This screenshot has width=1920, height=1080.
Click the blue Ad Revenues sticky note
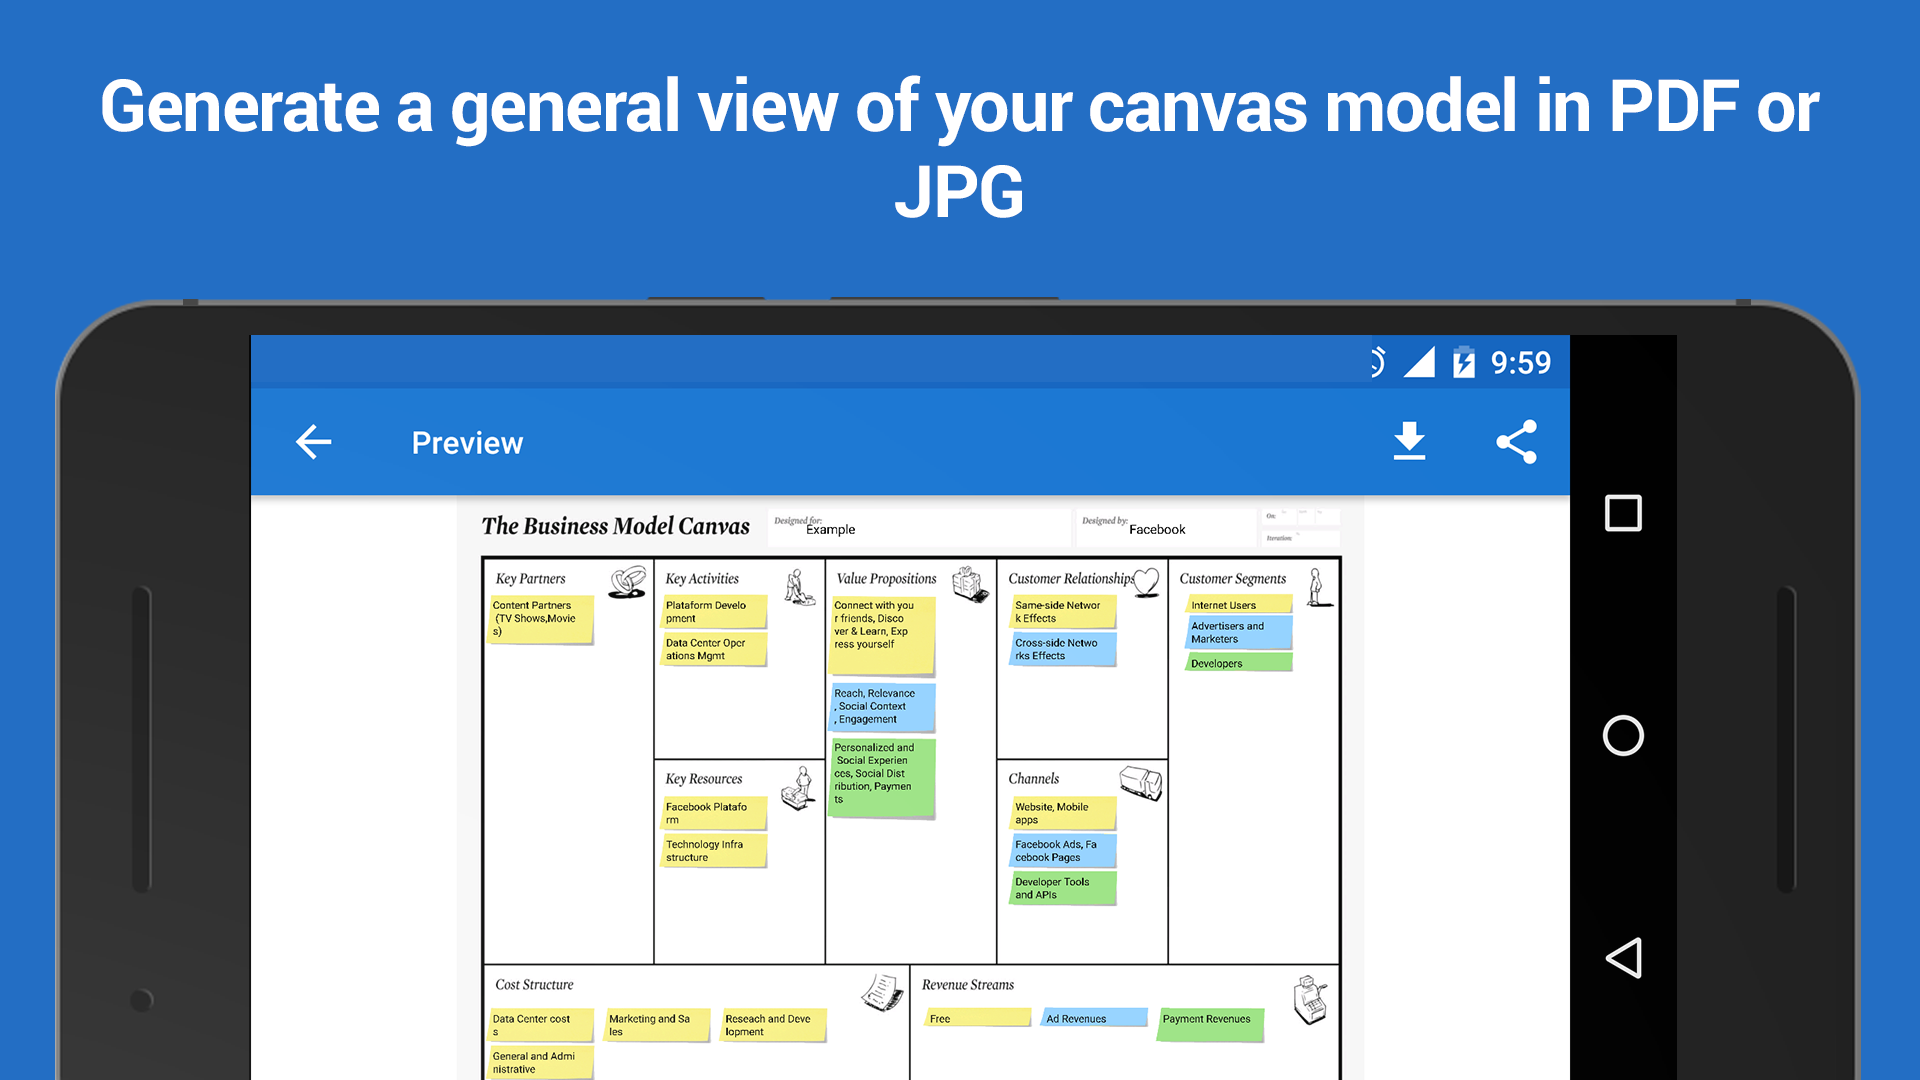tap(1094, 1018)
